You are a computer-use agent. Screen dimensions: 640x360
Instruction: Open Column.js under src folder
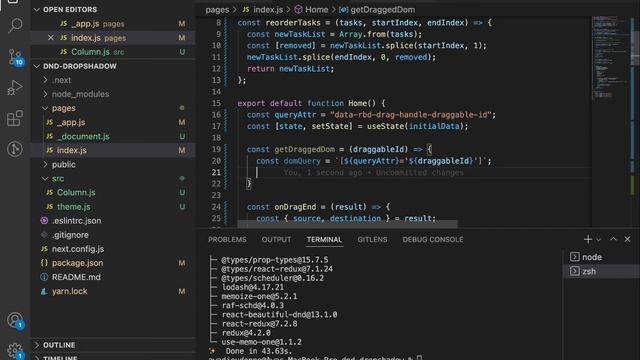[113, 193]
